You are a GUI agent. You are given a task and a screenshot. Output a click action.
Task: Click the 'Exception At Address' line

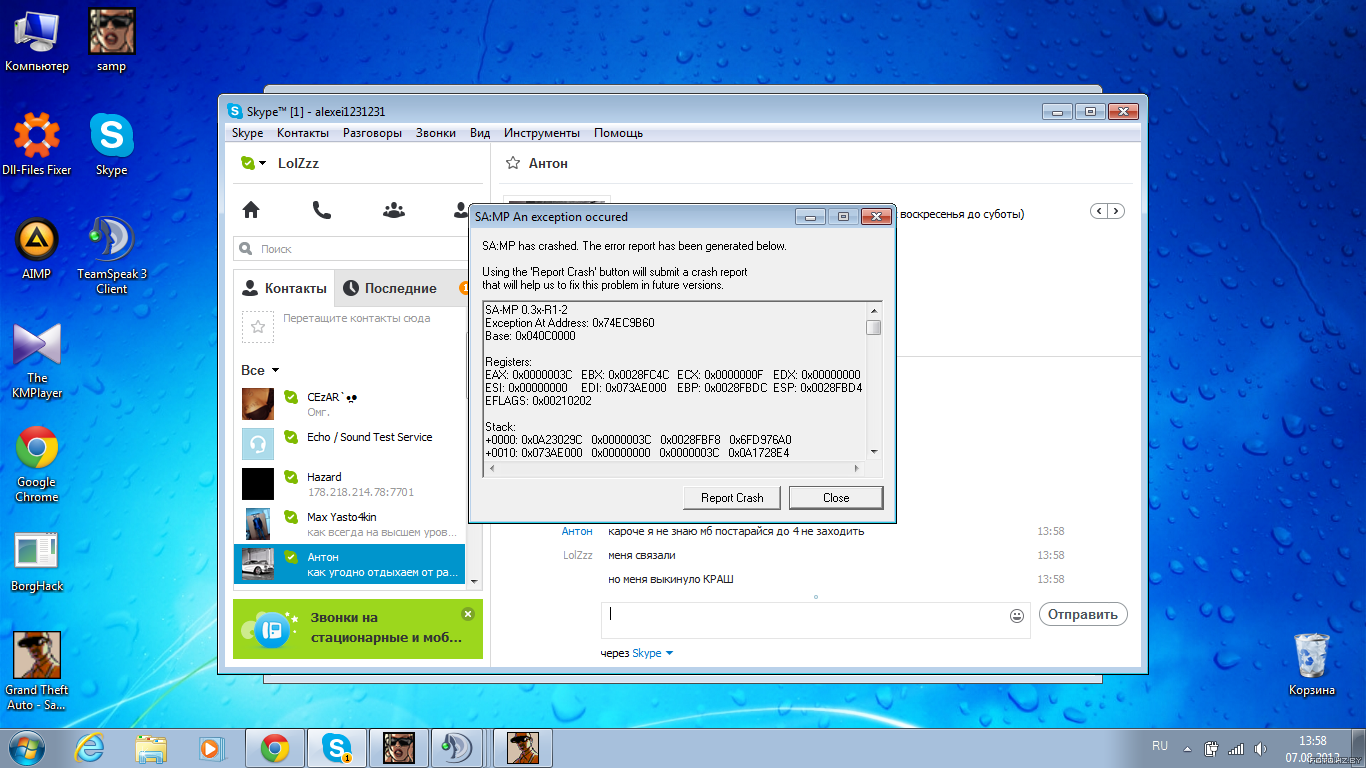pyautogui.click(x=570, y=323)
